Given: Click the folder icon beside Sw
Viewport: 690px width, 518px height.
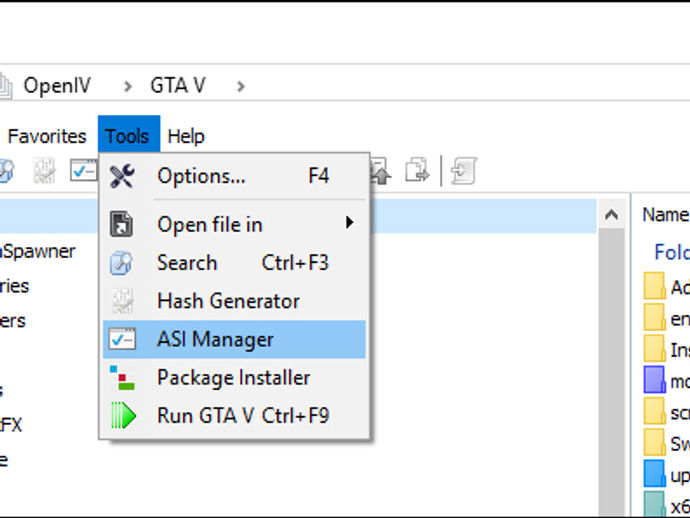Looking at the screenshot, I should (654, 442).
